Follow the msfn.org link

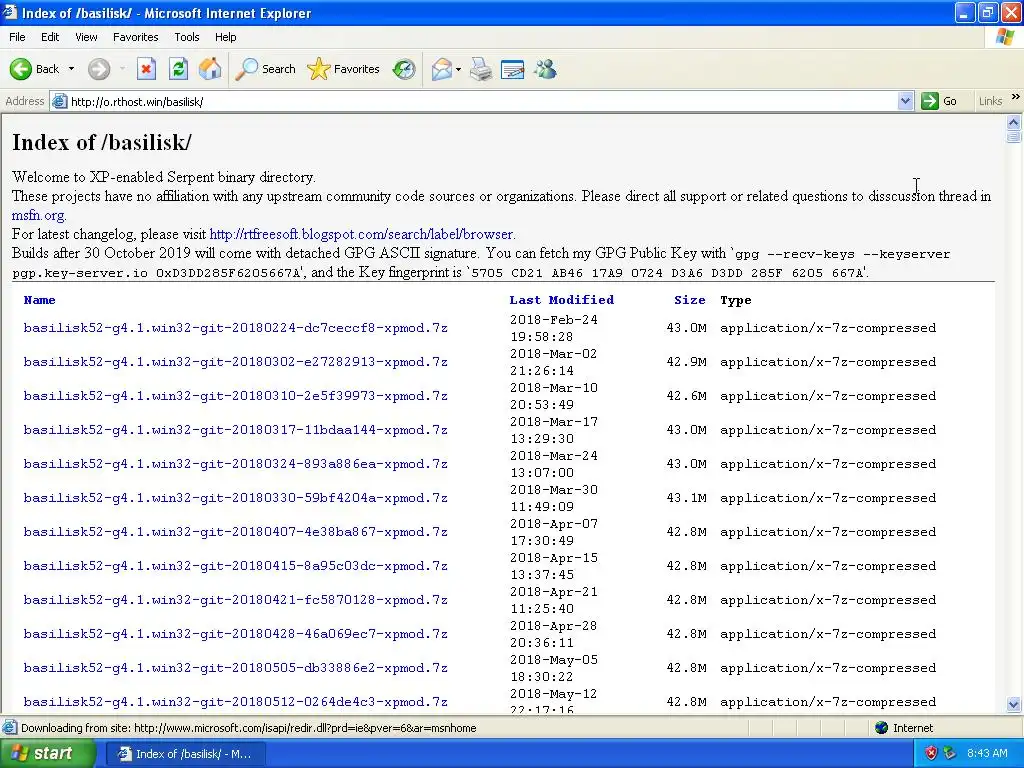pos(39,215)
